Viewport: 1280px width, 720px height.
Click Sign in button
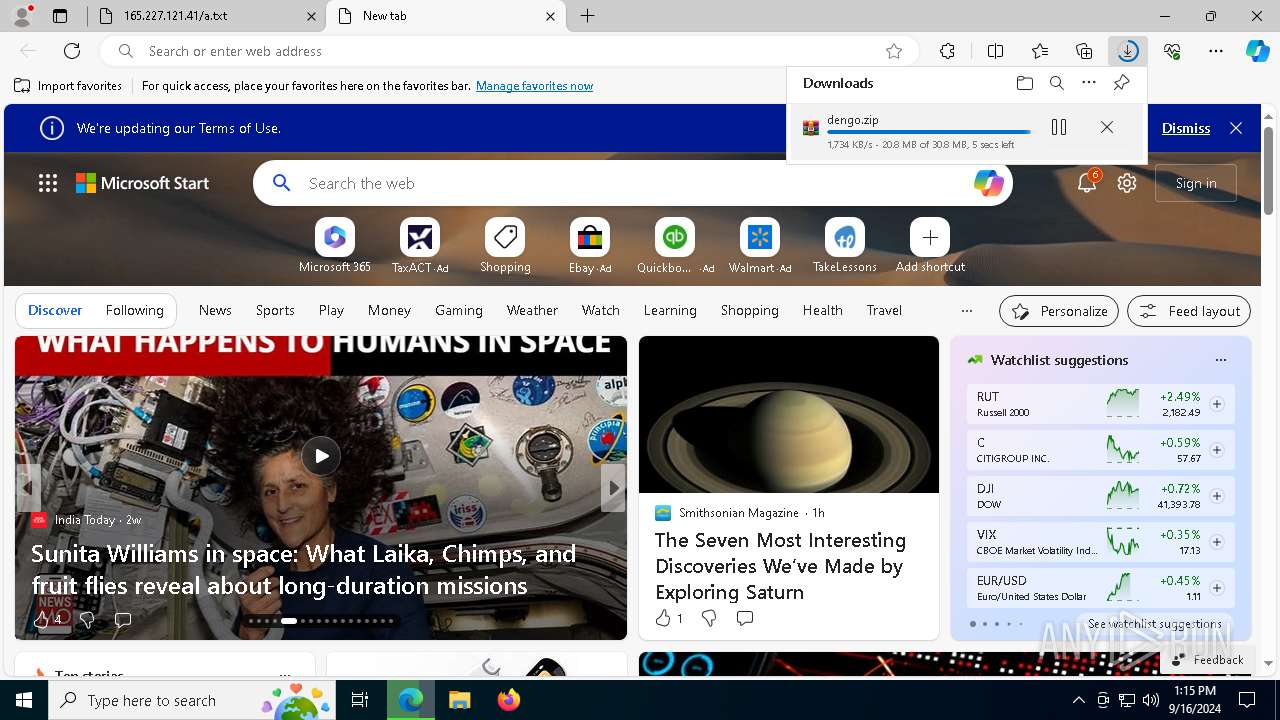pyautogui.click(x=1196, y=183)
